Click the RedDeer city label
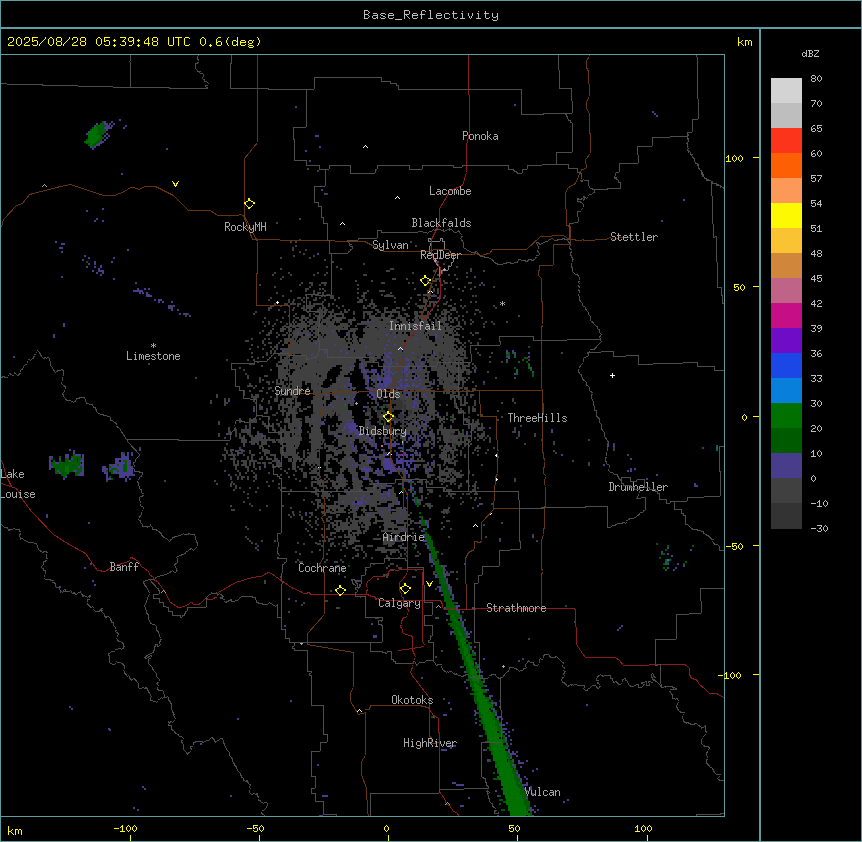Image resolution: width=862 pixels, height=842 pixels. point(440,255)
